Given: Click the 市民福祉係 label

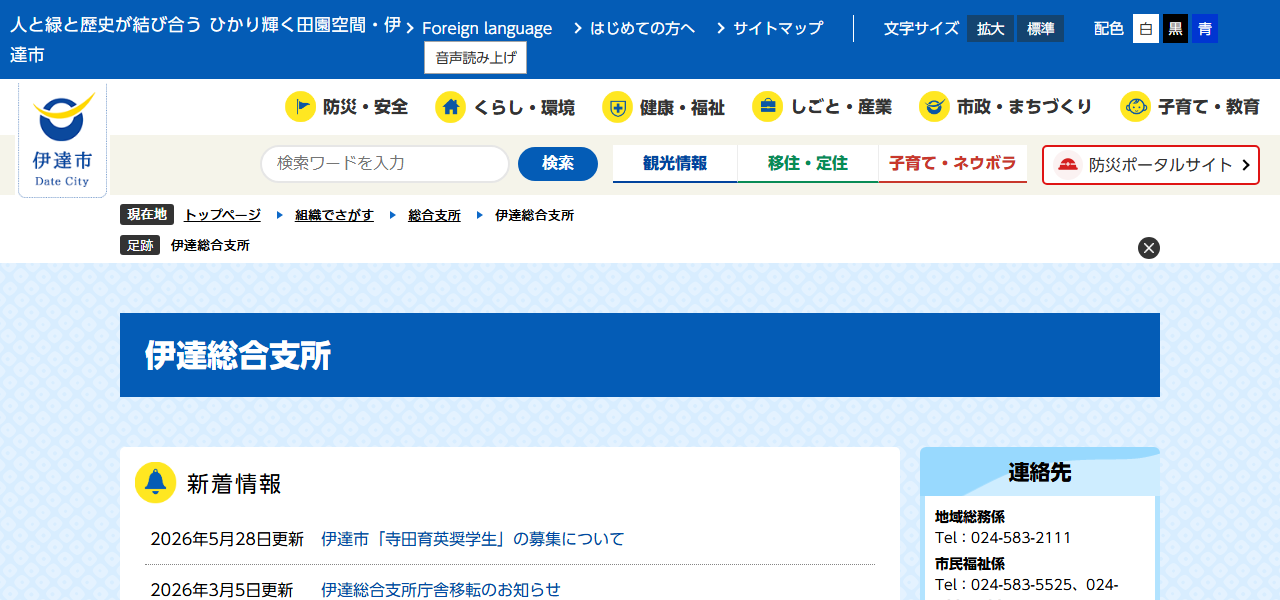Looking at the screenshot, I should (x=970, y=564).
